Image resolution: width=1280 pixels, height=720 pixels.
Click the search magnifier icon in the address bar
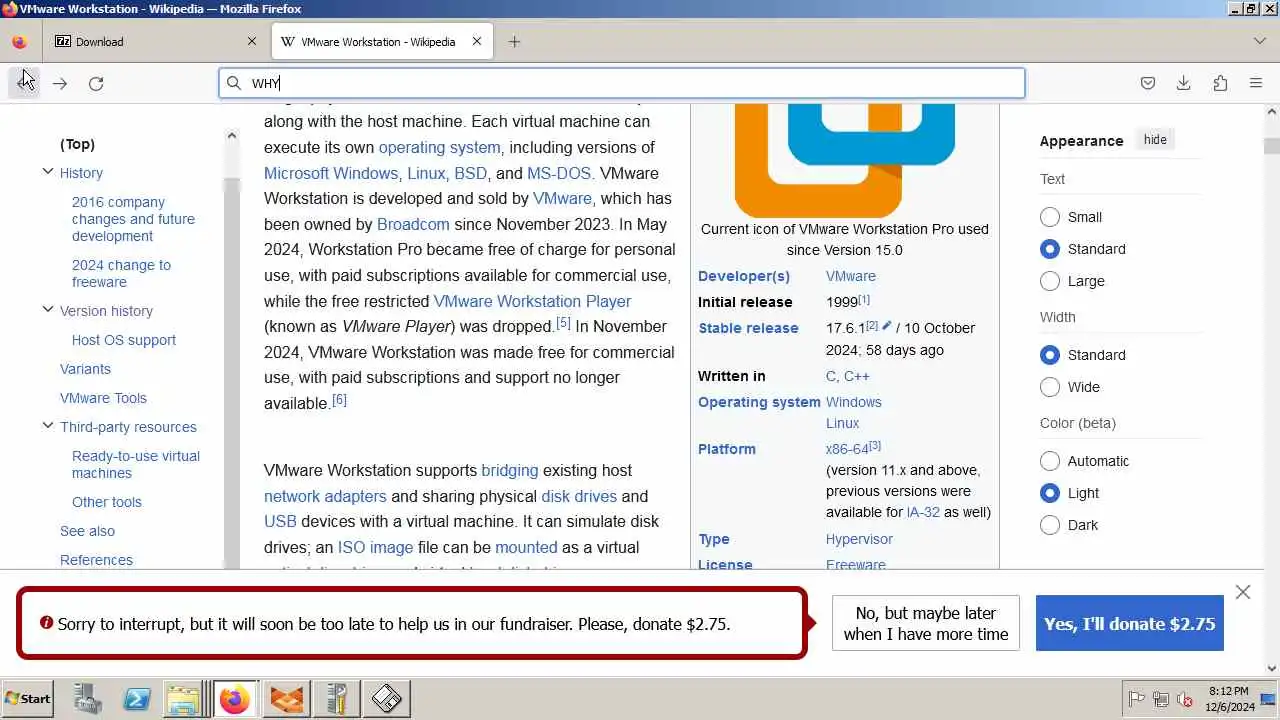pyautogui.click(x=234, y=83)
